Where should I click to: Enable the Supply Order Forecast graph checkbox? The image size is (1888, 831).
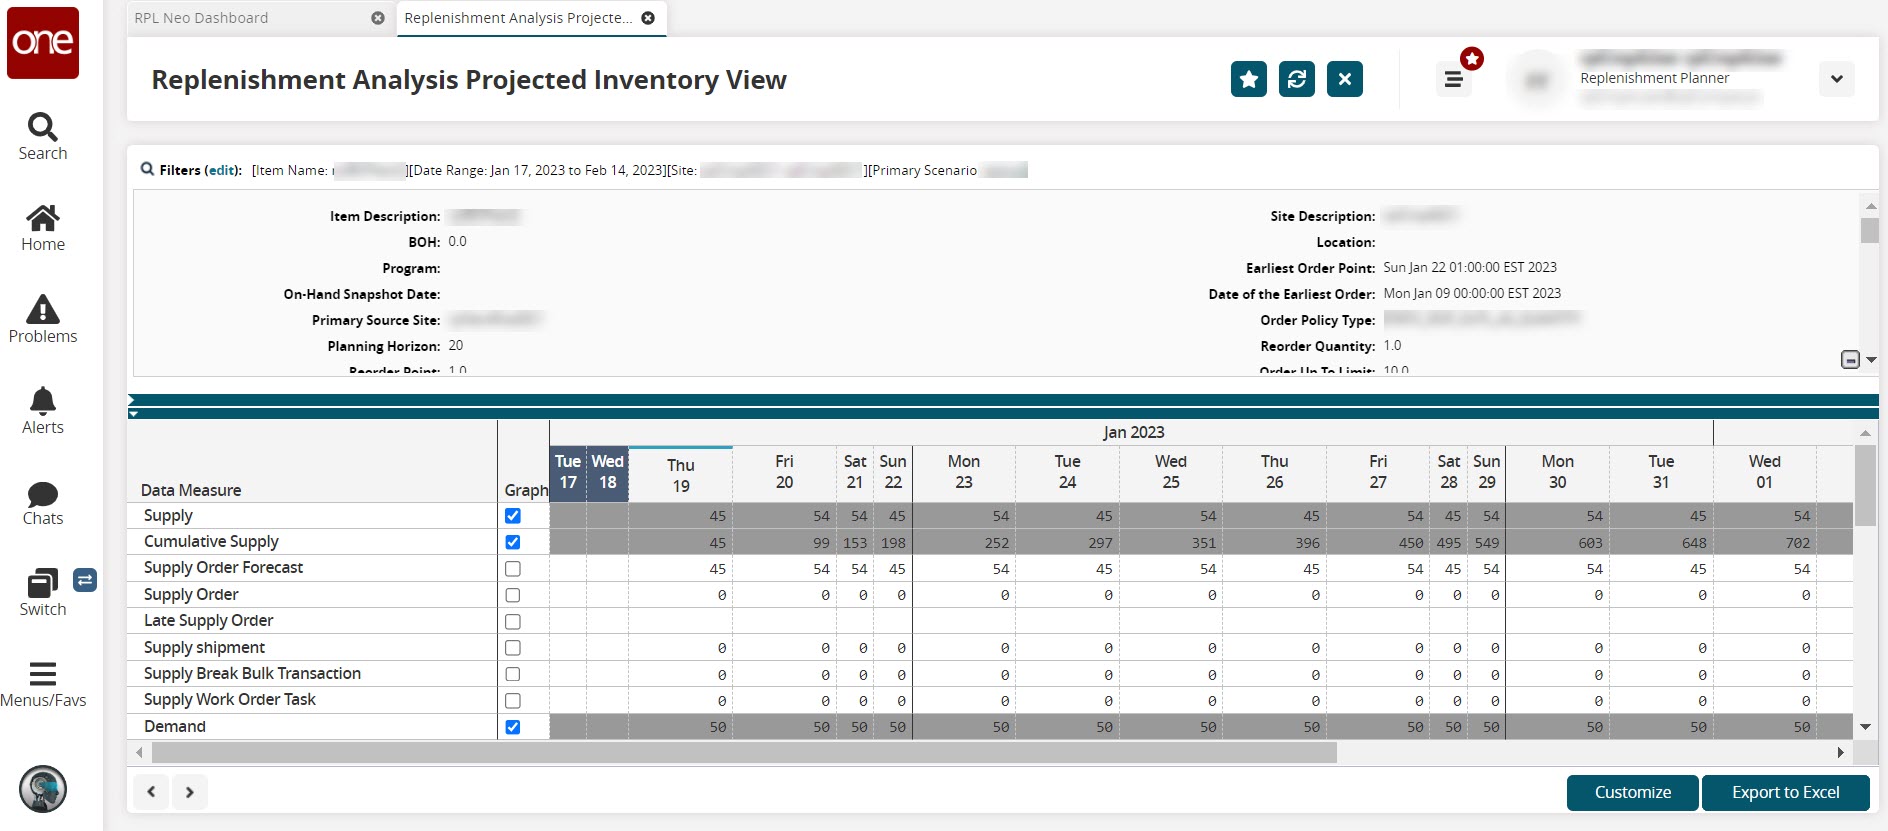pyautogui.click(x=513, y=569)
